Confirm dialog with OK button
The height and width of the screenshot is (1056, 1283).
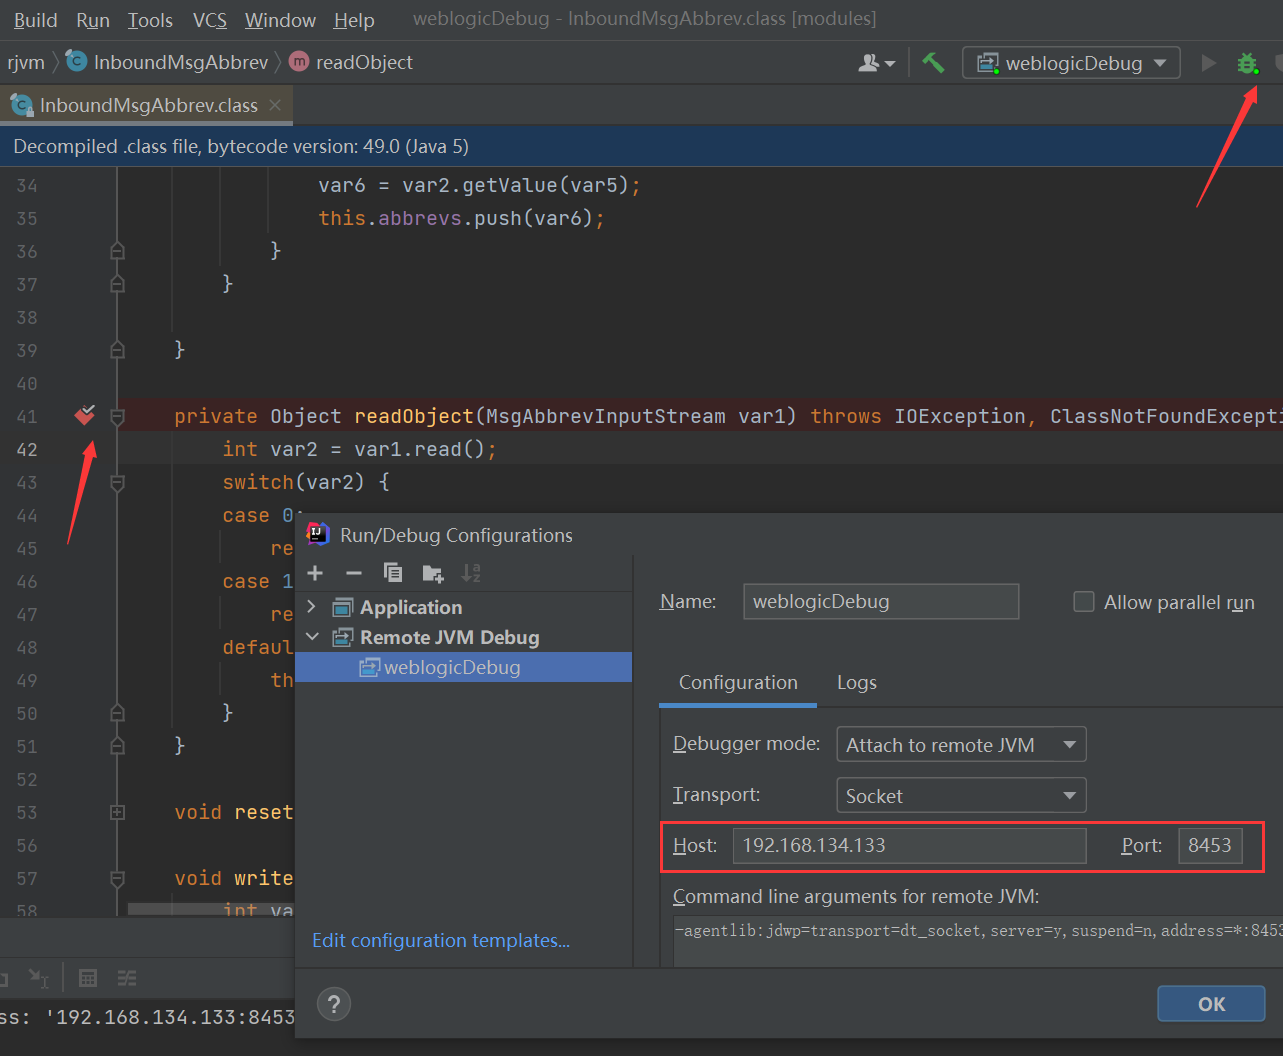point(1211,1004)
